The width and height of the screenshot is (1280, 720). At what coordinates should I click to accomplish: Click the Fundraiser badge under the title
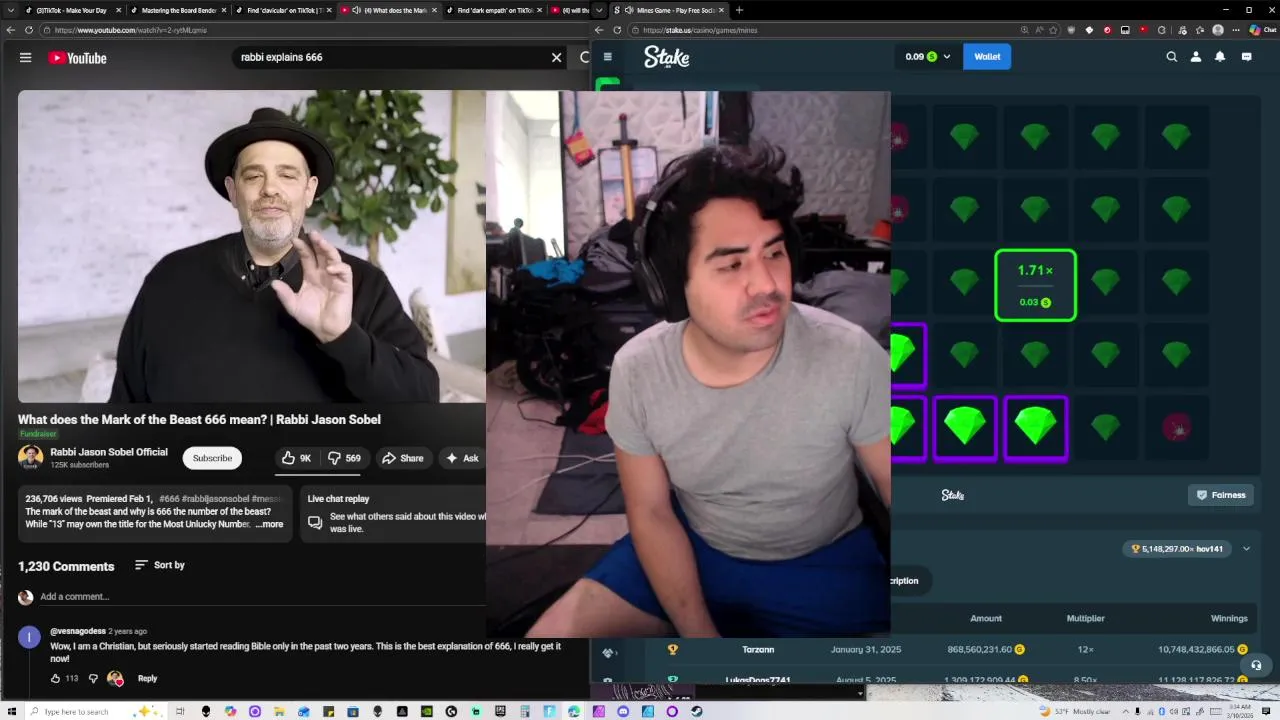point(38,434)
